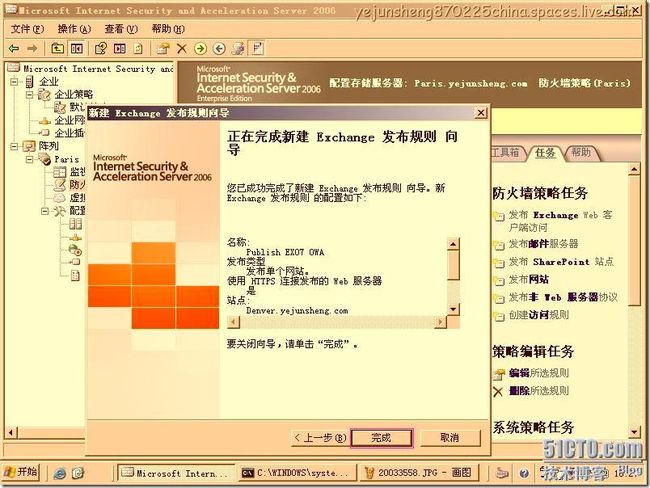Switch to 20033558.JPG - 画图 taskbar window
The height and width of the screenshot is (488, 650).
click(419, 473)
